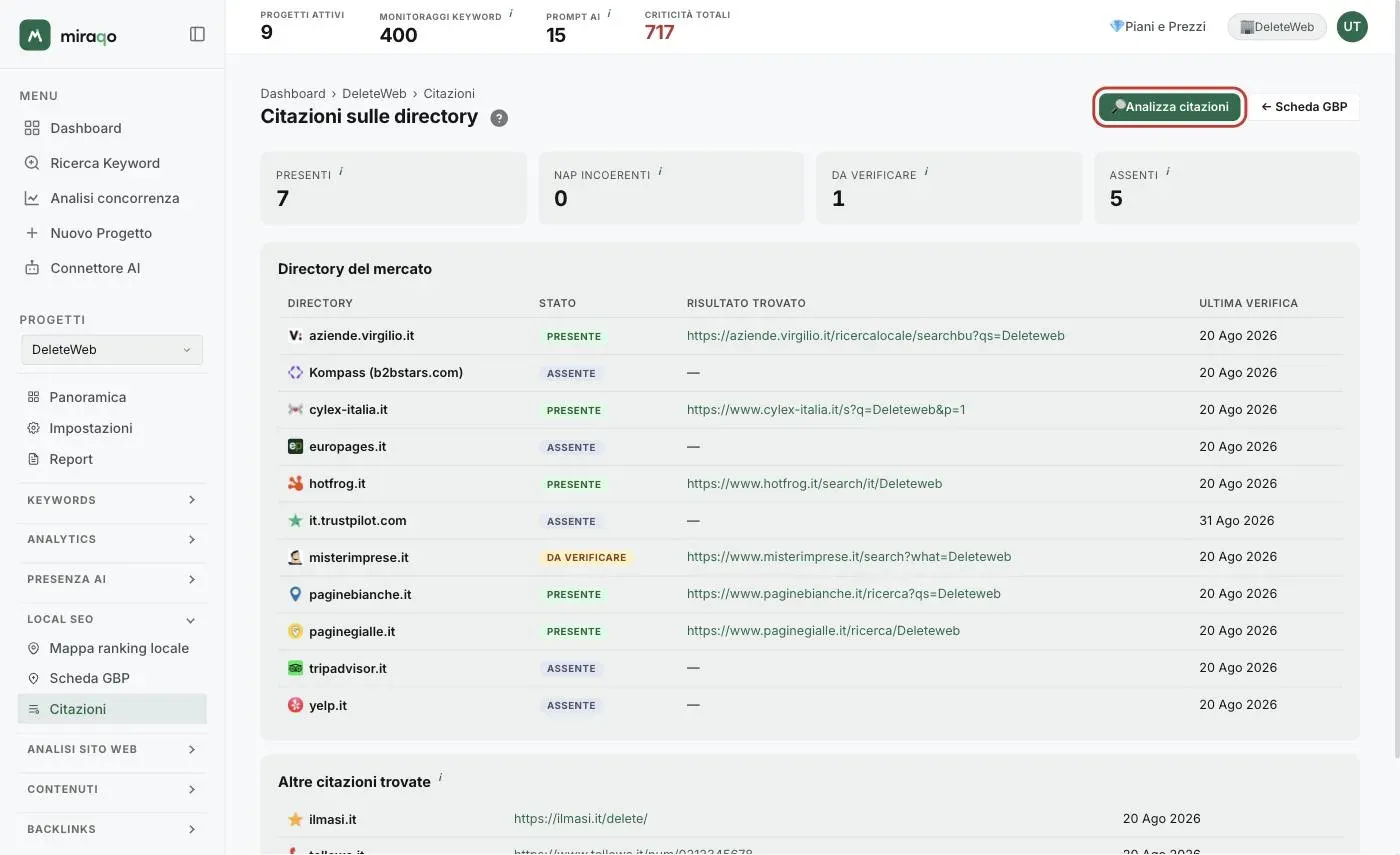Select Citazioni in the sidebar
This screenshot has height=855, width=1400.
(x=112, y=709)
